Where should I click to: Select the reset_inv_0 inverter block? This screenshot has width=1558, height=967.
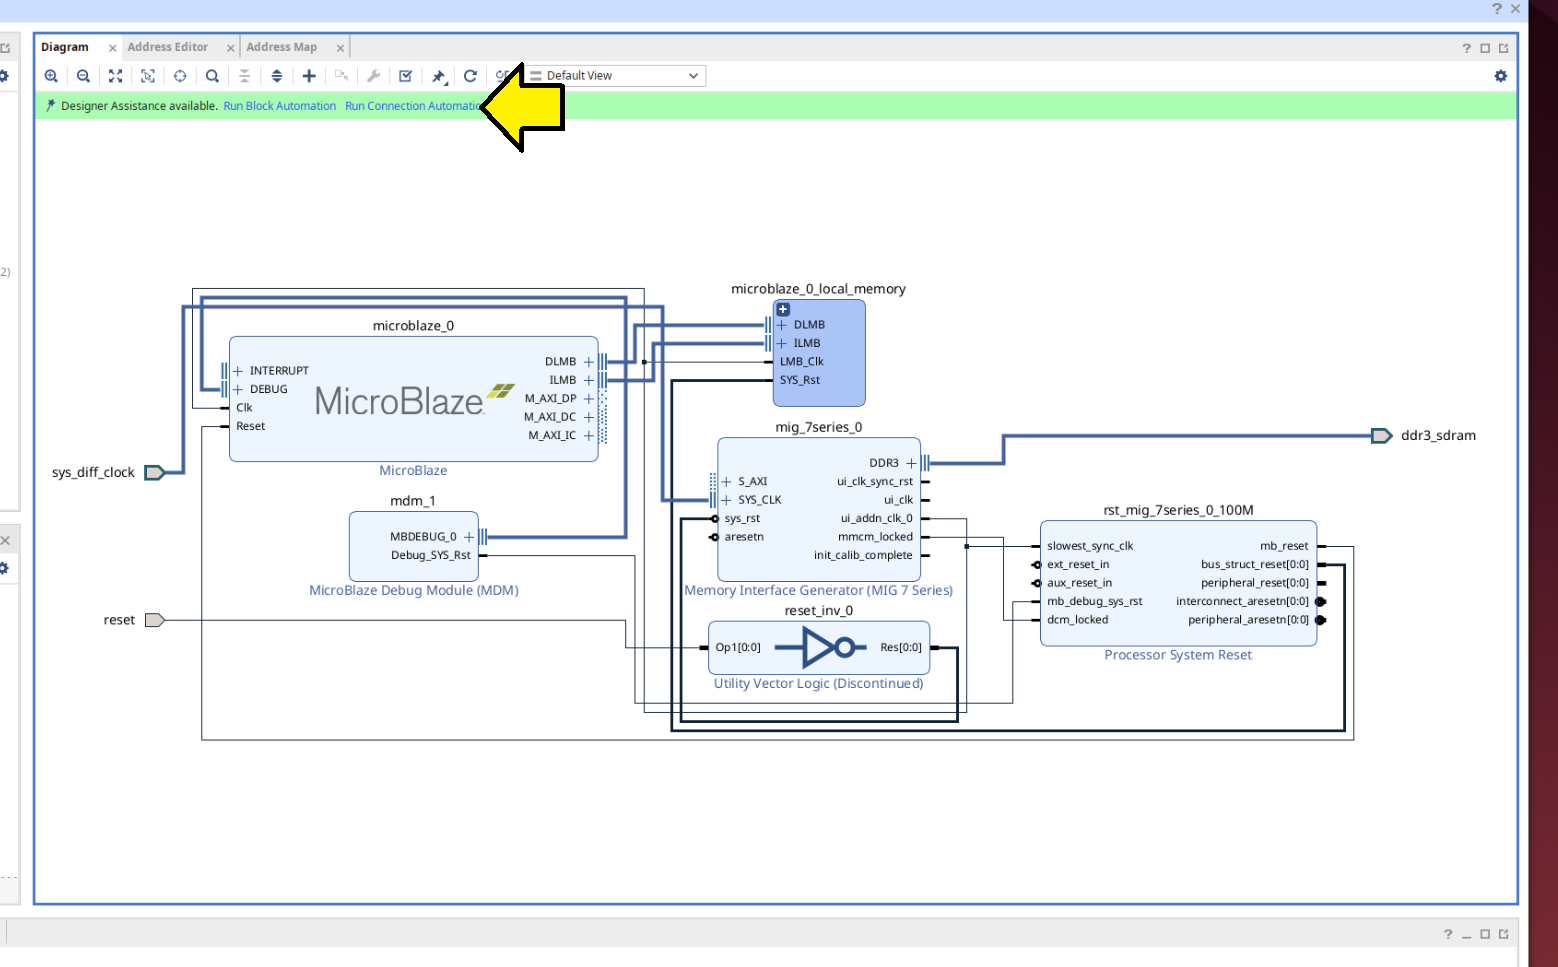(818, 648)
